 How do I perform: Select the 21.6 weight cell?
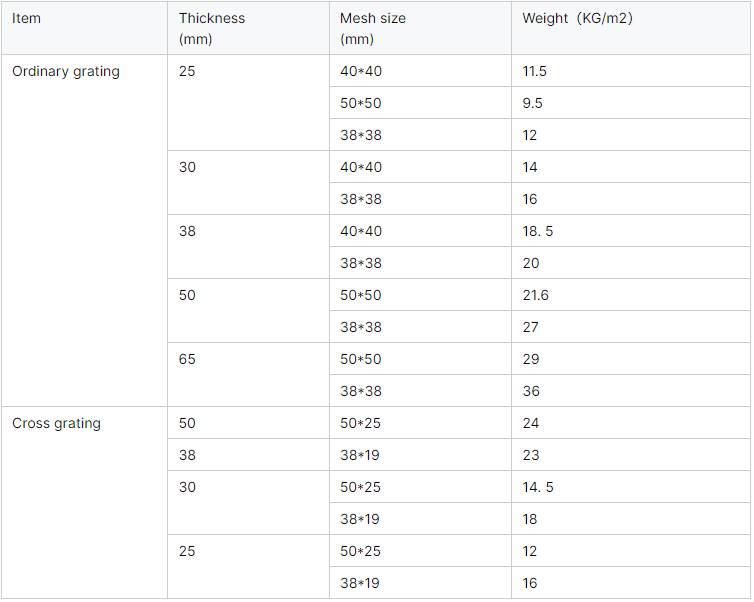(535, 295)
